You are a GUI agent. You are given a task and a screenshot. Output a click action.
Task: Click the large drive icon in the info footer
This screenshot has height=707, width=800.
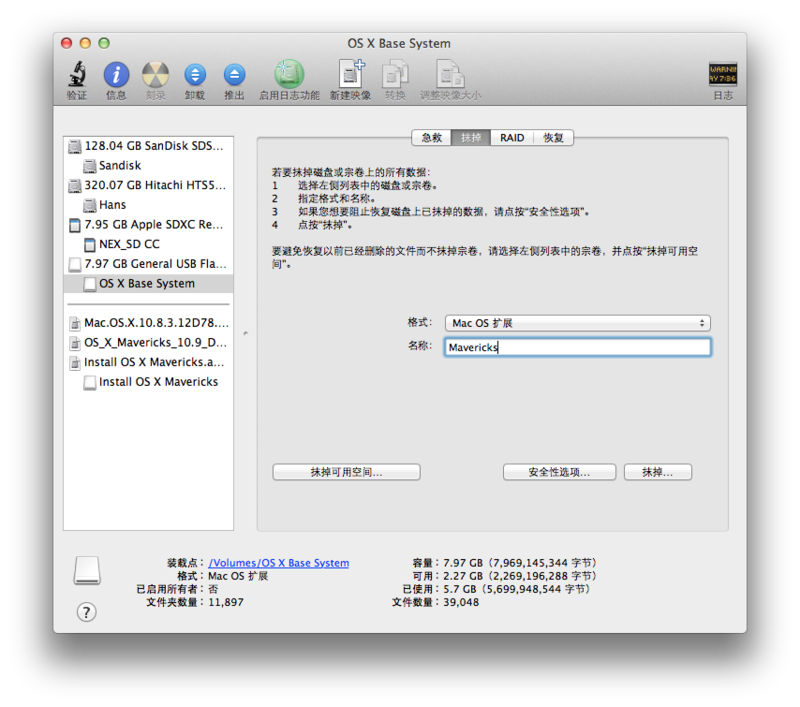[x=87, y=570]
